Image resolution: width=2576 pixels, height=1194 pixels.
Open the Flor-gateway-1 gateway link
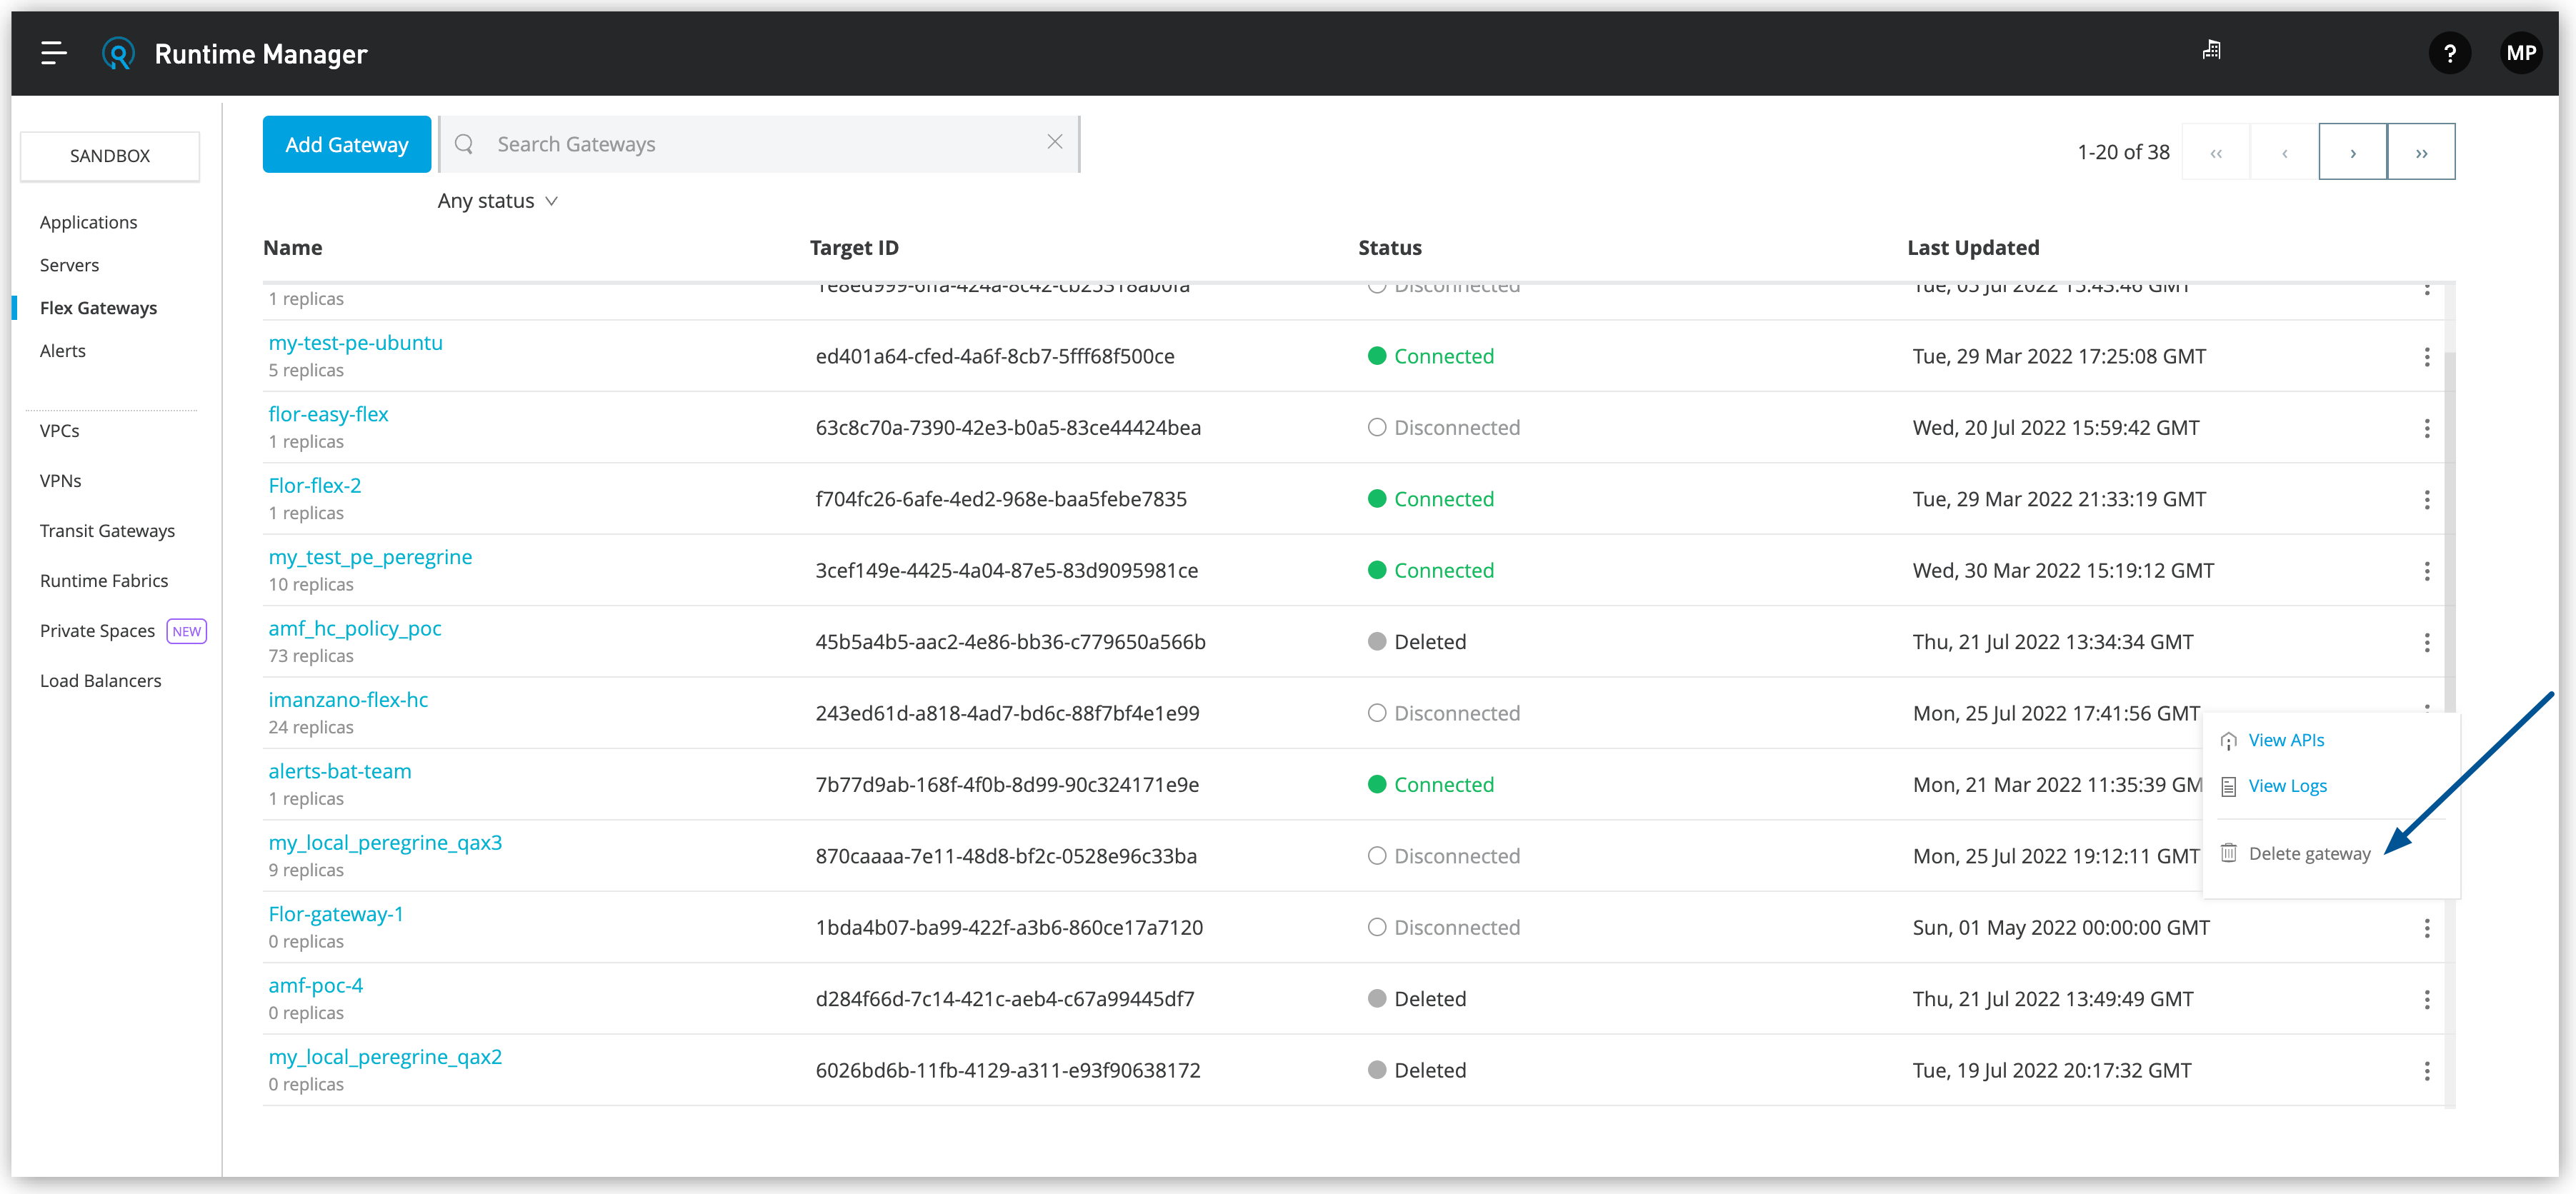[x=336, y=914]
